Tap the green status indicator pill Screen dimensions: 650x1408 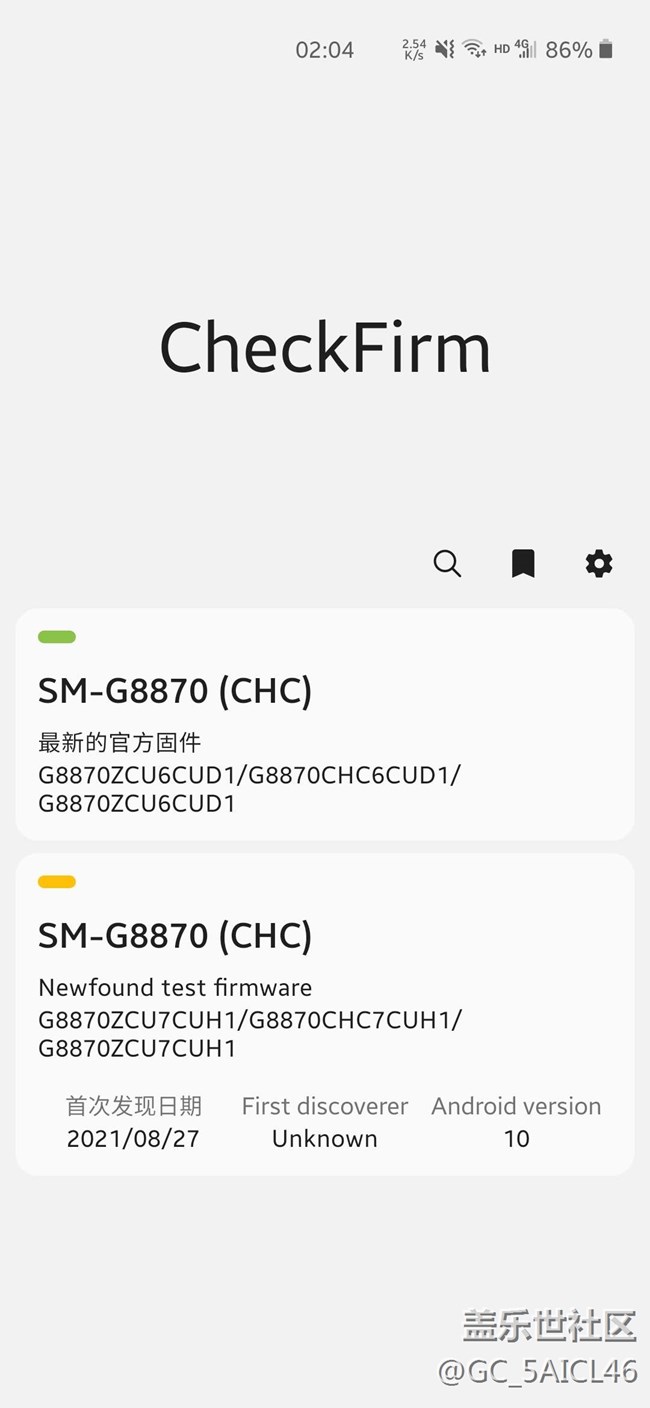pos(57,637)
